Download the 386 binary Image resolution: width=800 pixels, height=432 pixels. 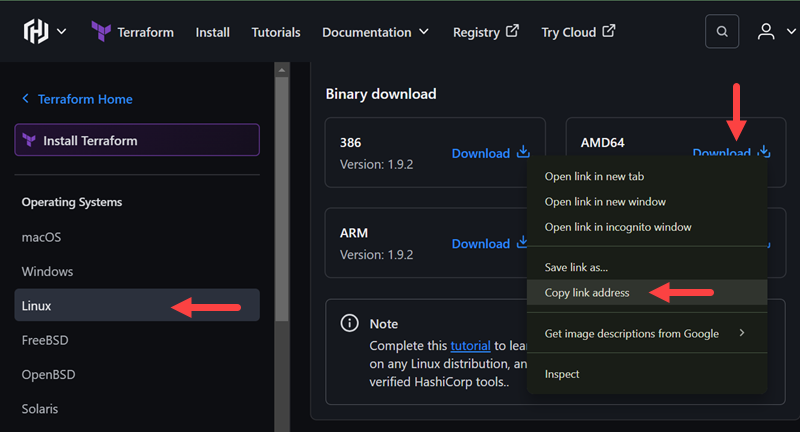click(x=481, y=153)
